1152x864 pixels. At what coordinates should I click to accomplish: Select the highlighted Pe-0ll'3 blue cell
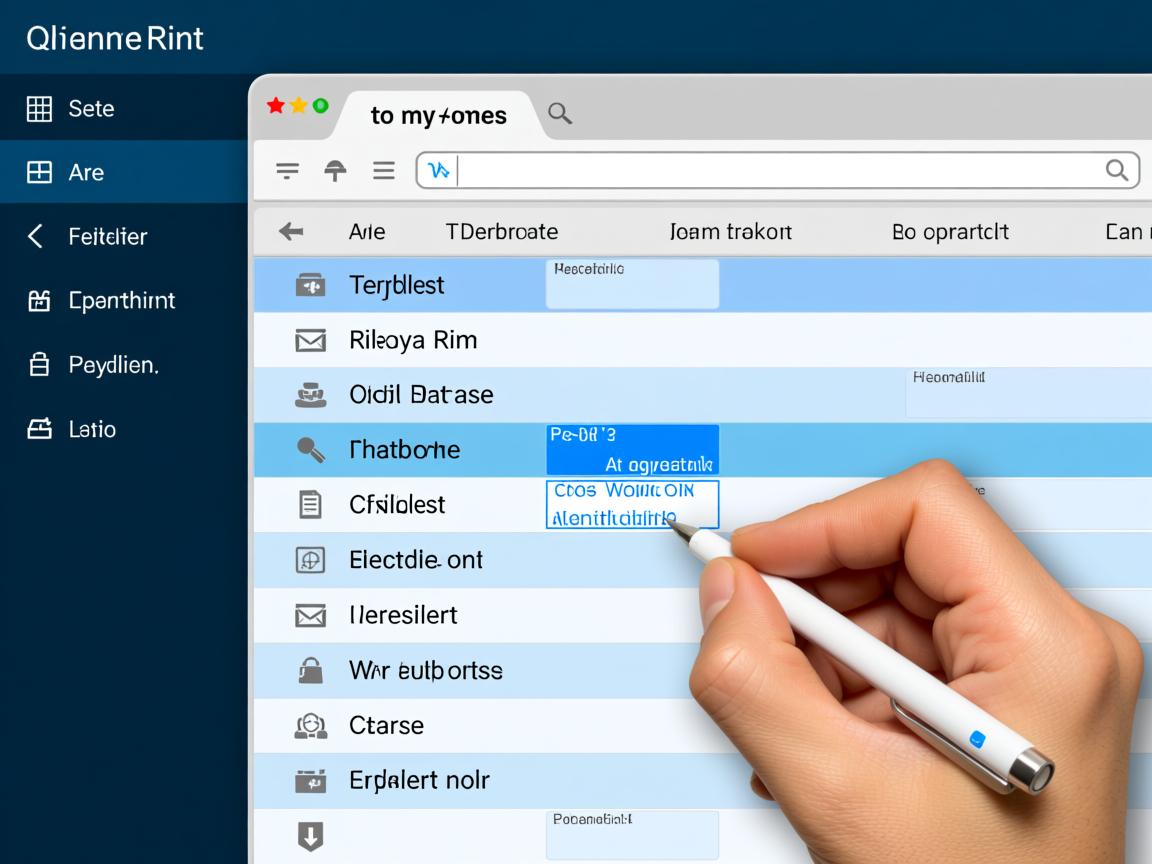click(632, 449)
